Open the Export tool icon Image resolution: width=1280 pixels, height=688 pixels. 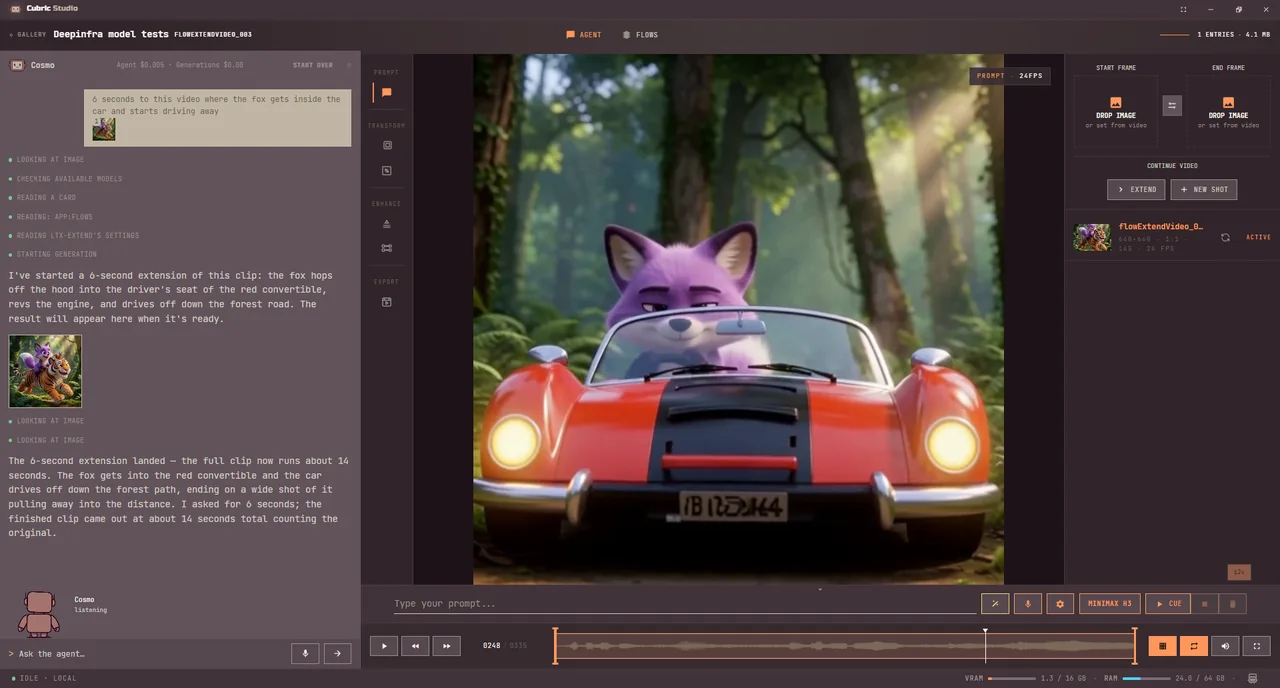pyautogui.click(x=387, y=302)
